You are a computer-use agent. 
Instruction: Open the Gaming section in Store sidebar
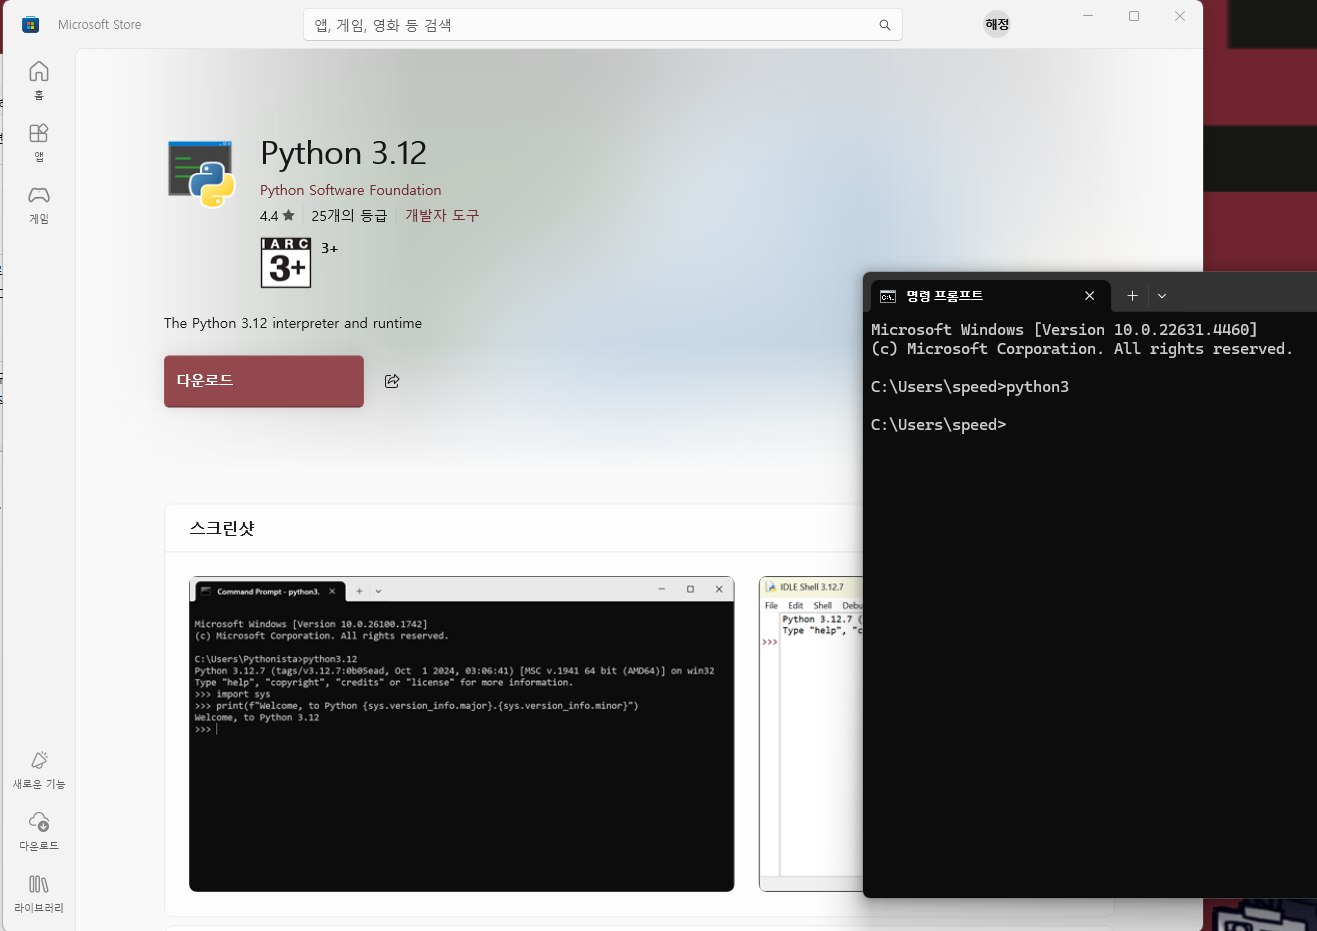point(39,204)
